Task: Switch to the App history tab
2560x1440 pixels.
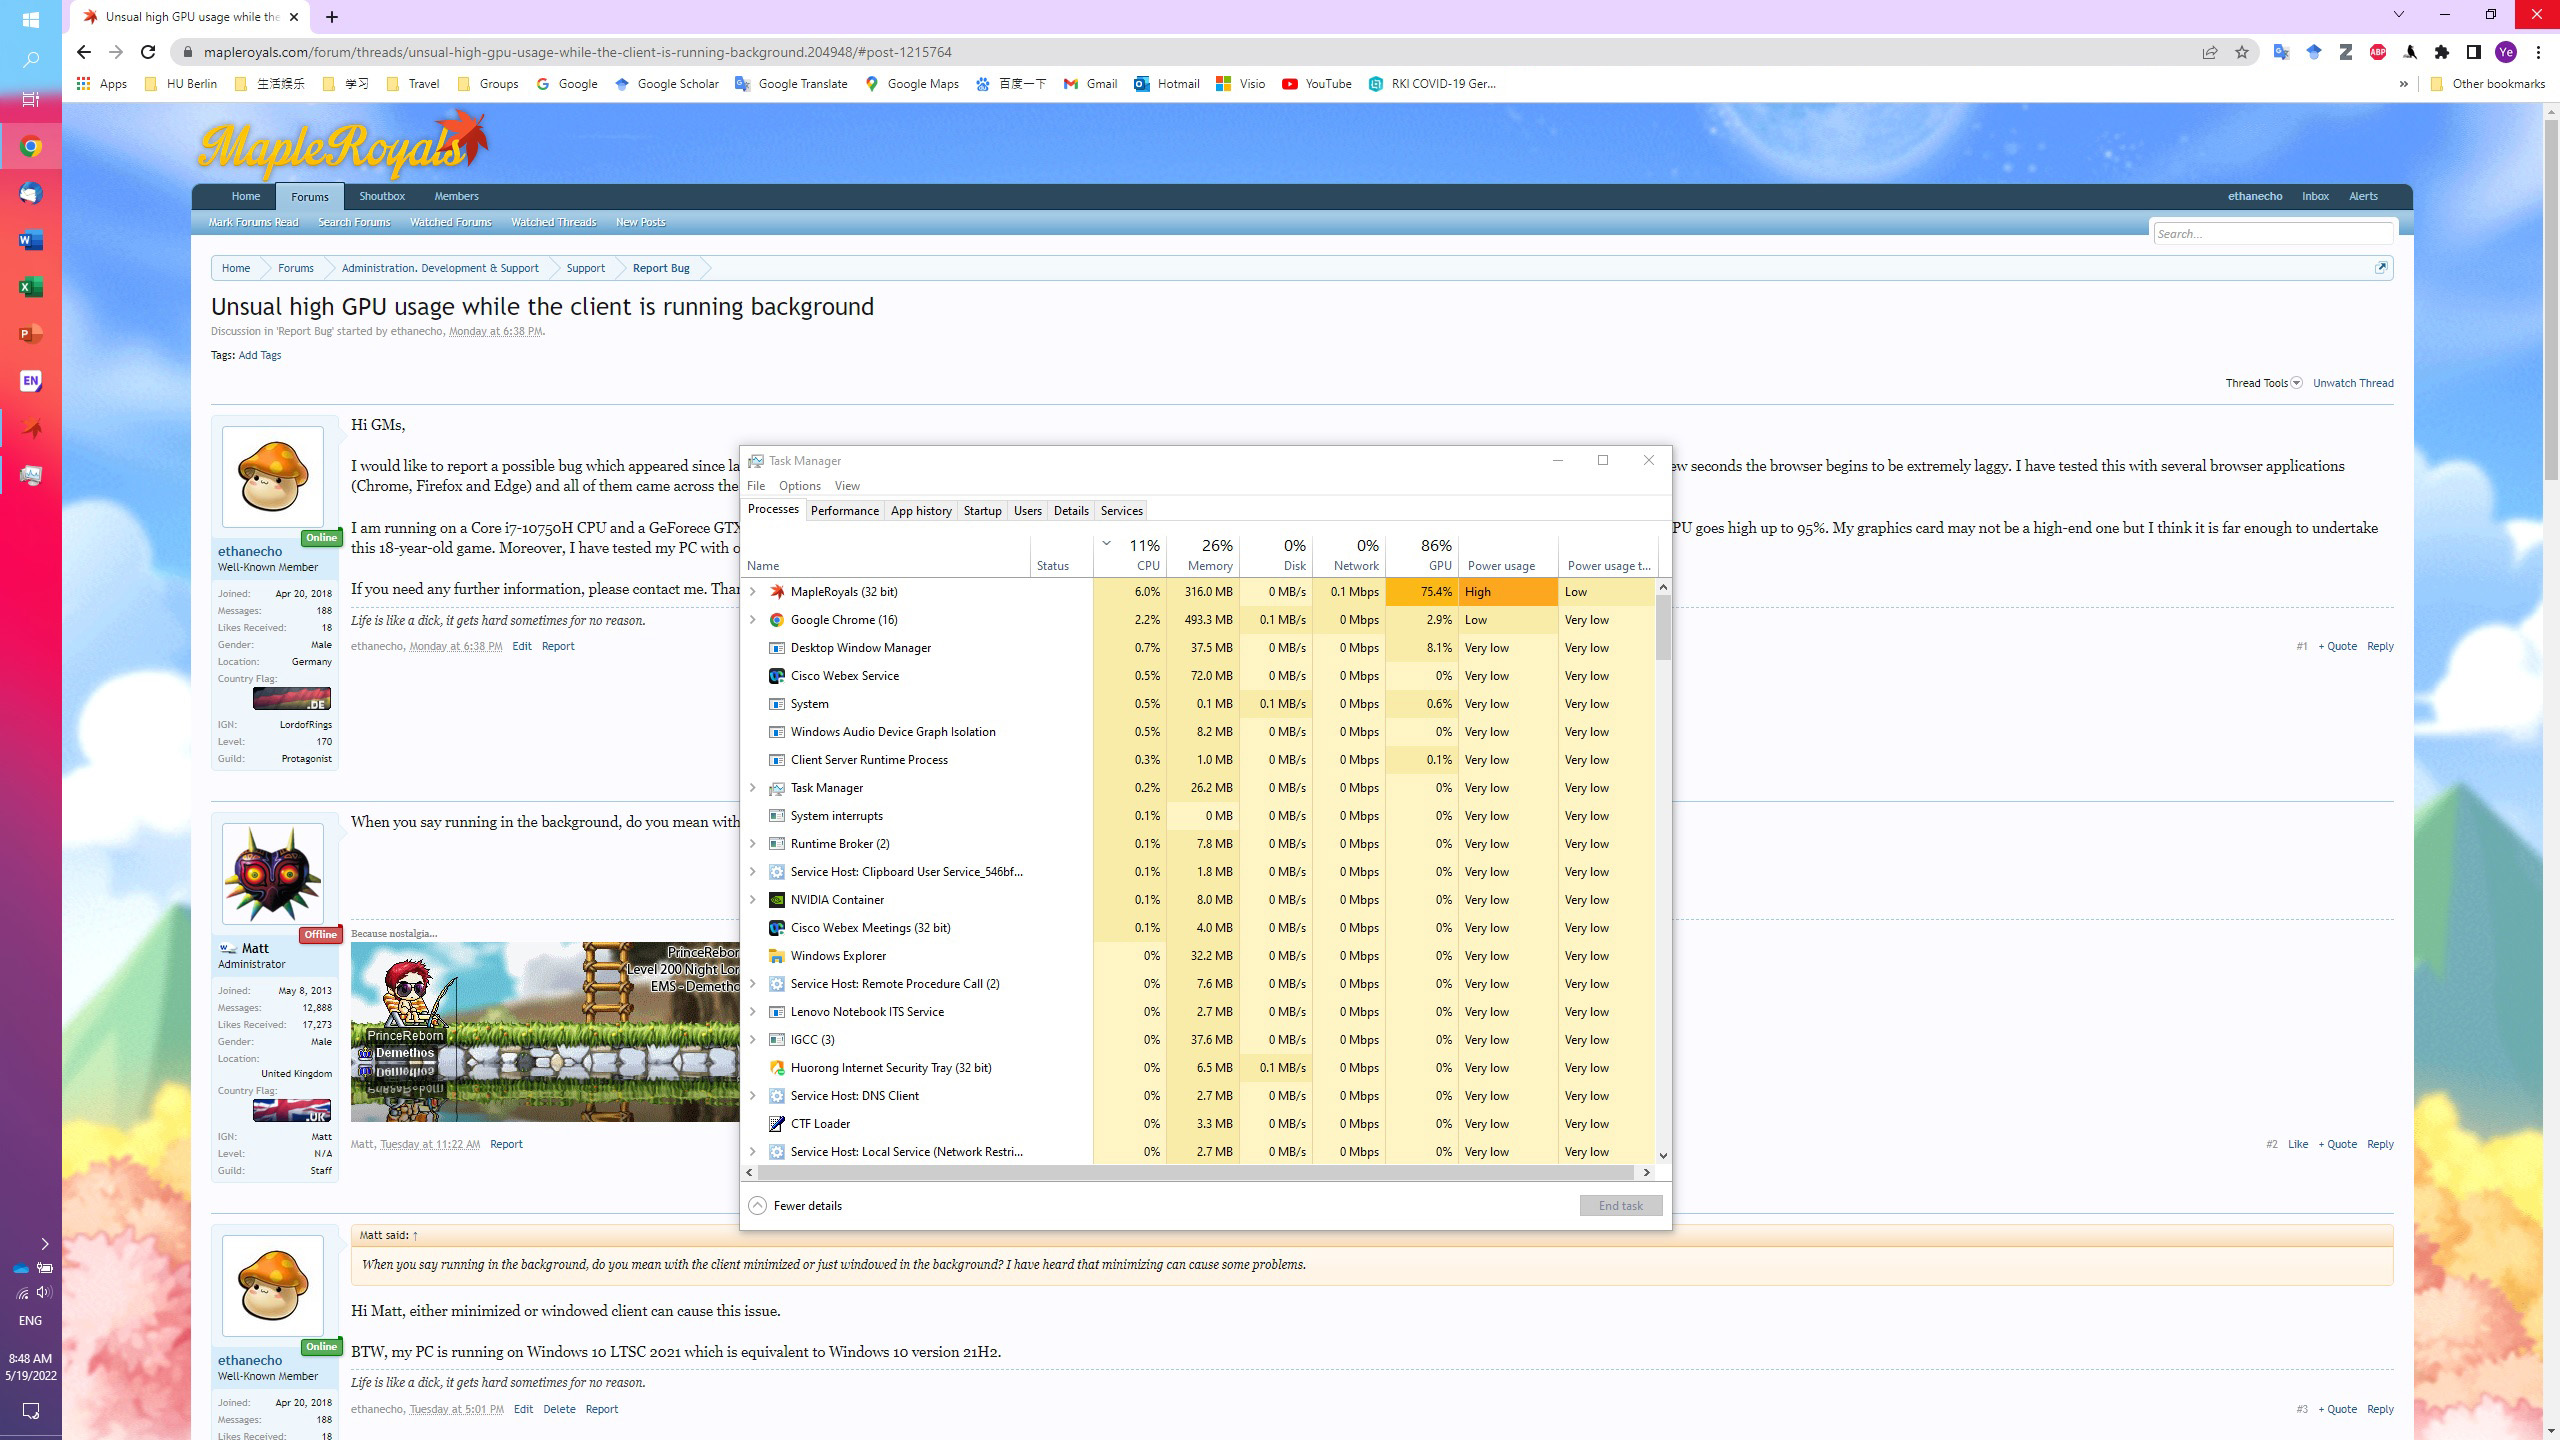Action: click(x=921, y=511)
